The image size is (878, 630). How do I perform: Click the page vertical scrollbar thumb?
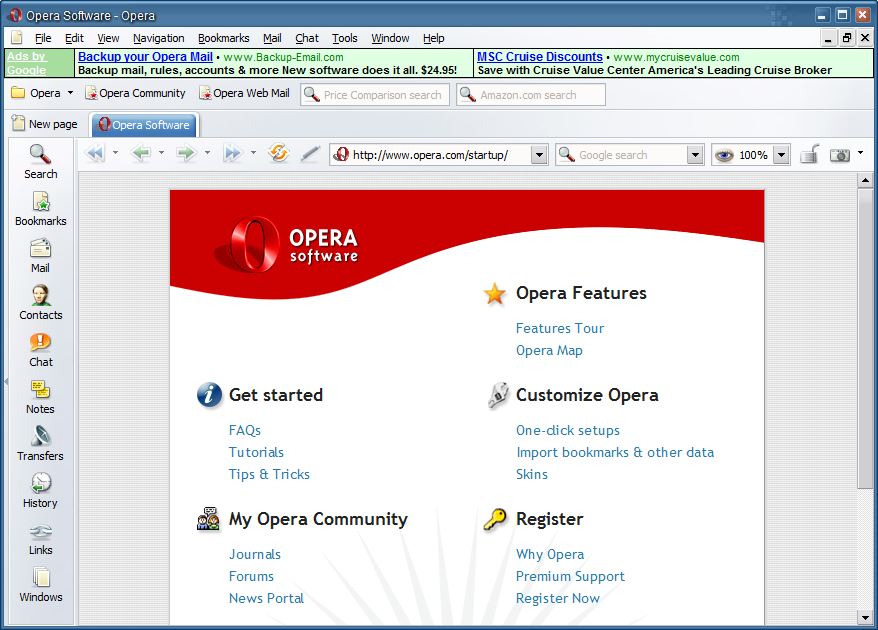click(865, 338)
